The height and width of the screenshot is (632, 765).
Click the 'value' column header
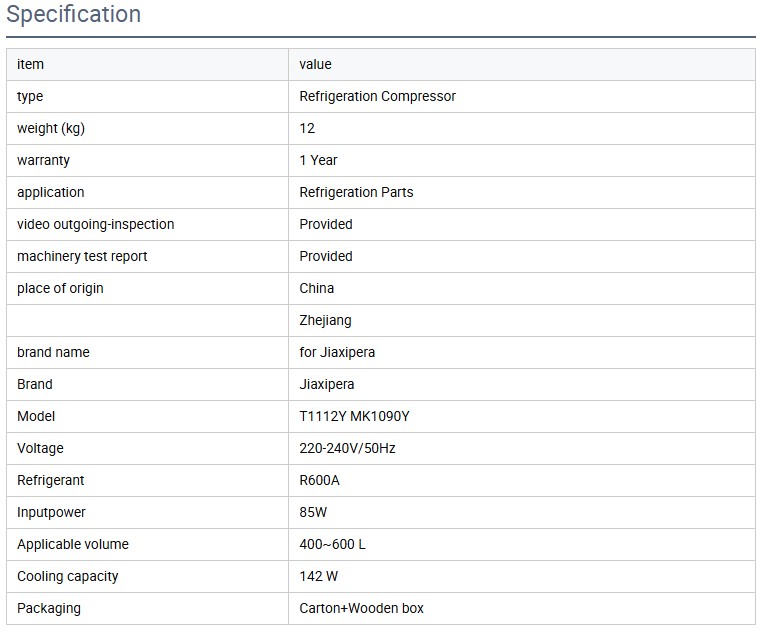point(315,64)
